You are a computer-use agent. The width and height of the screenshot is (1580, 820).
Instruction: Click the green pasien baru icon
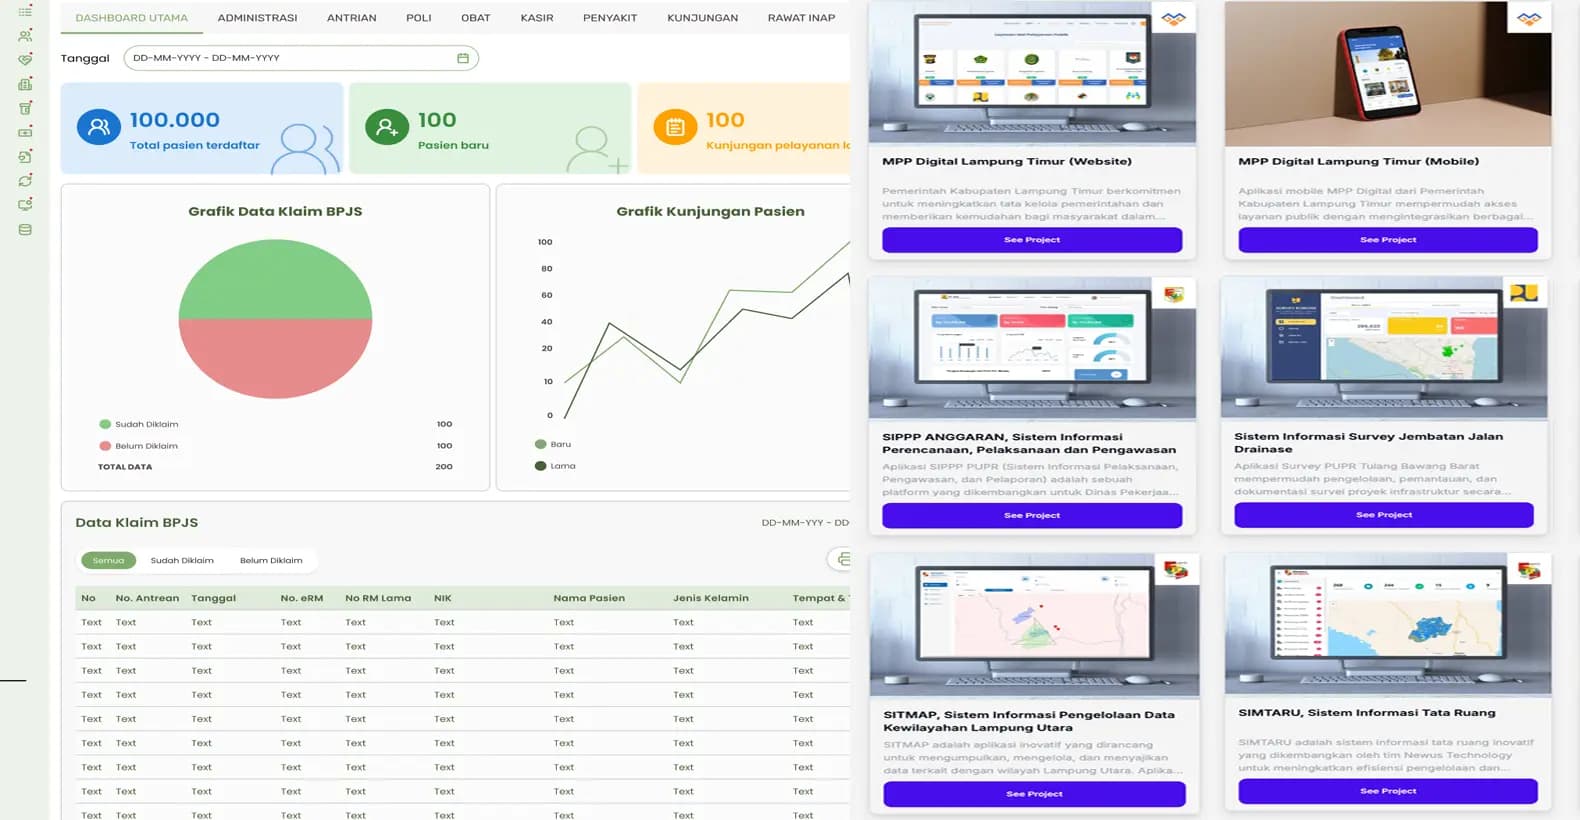pos(387,127)
